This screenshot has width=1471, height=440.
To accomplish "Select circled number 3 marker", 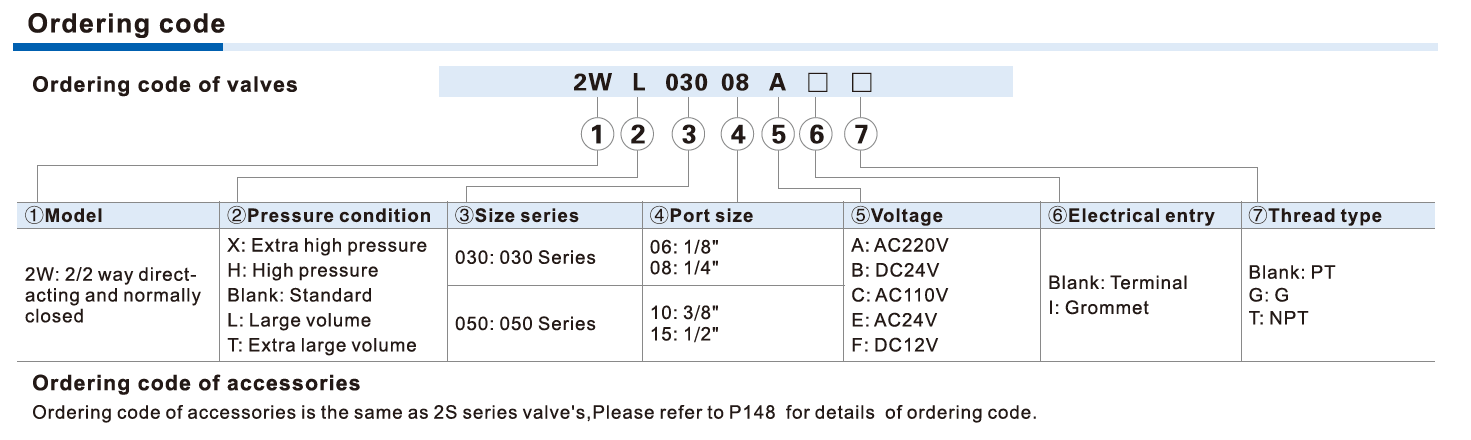I will pyautogui.click(x=688, y=134).
